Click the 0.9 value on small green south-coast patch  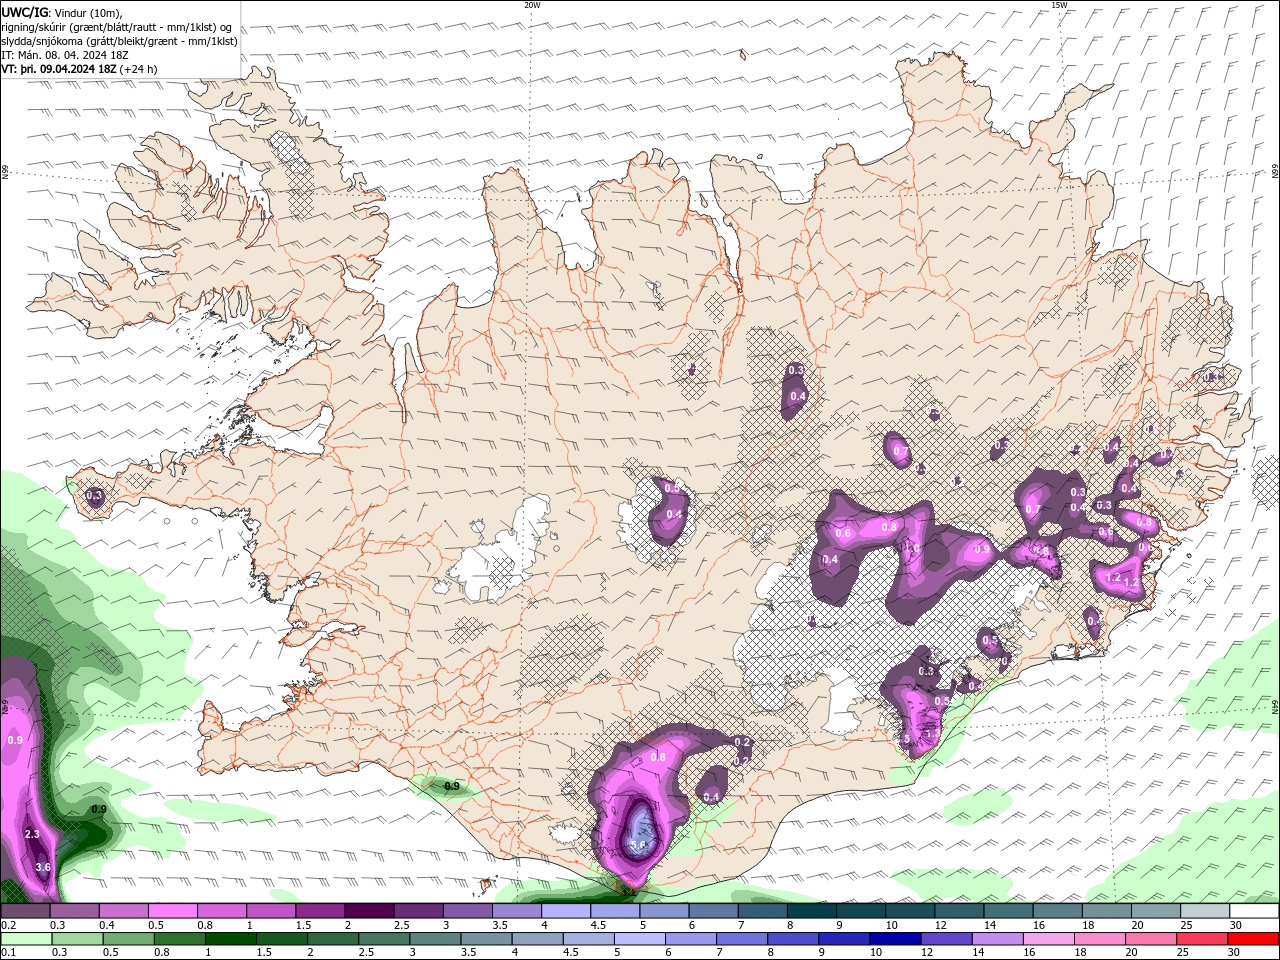coord(452,787)
